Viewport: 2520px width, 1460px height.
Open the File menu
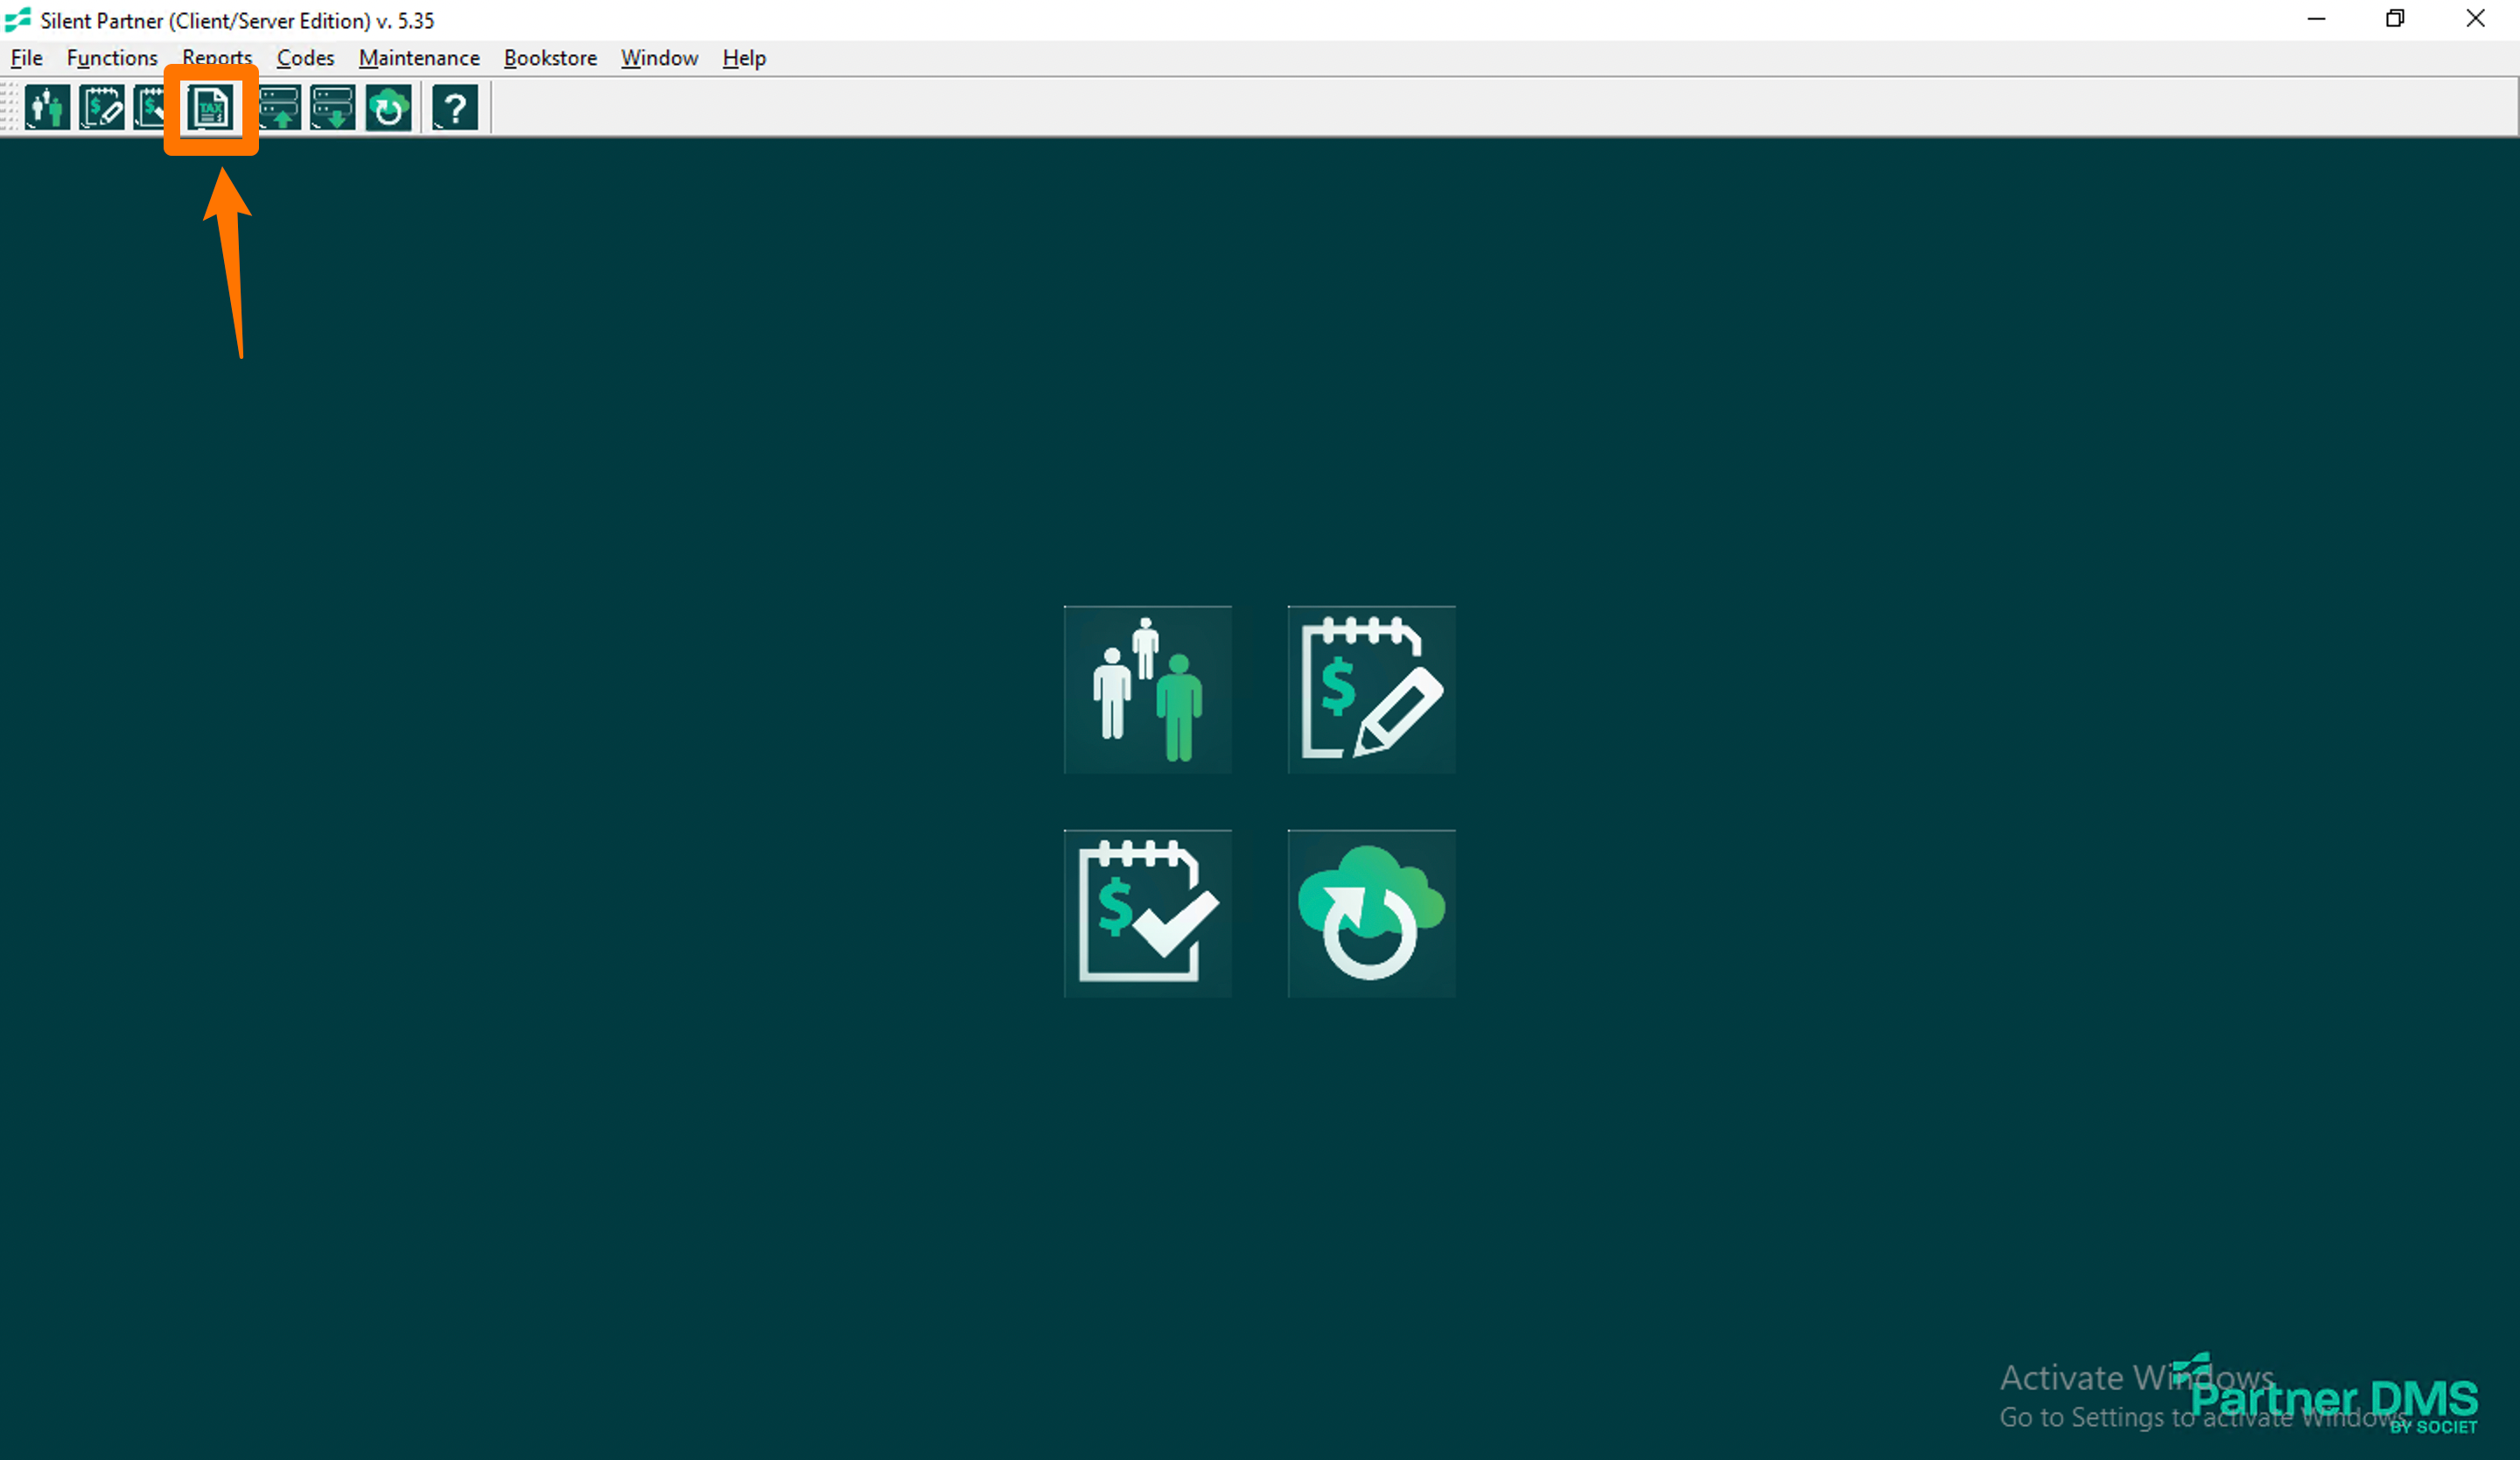click(27, 58)
